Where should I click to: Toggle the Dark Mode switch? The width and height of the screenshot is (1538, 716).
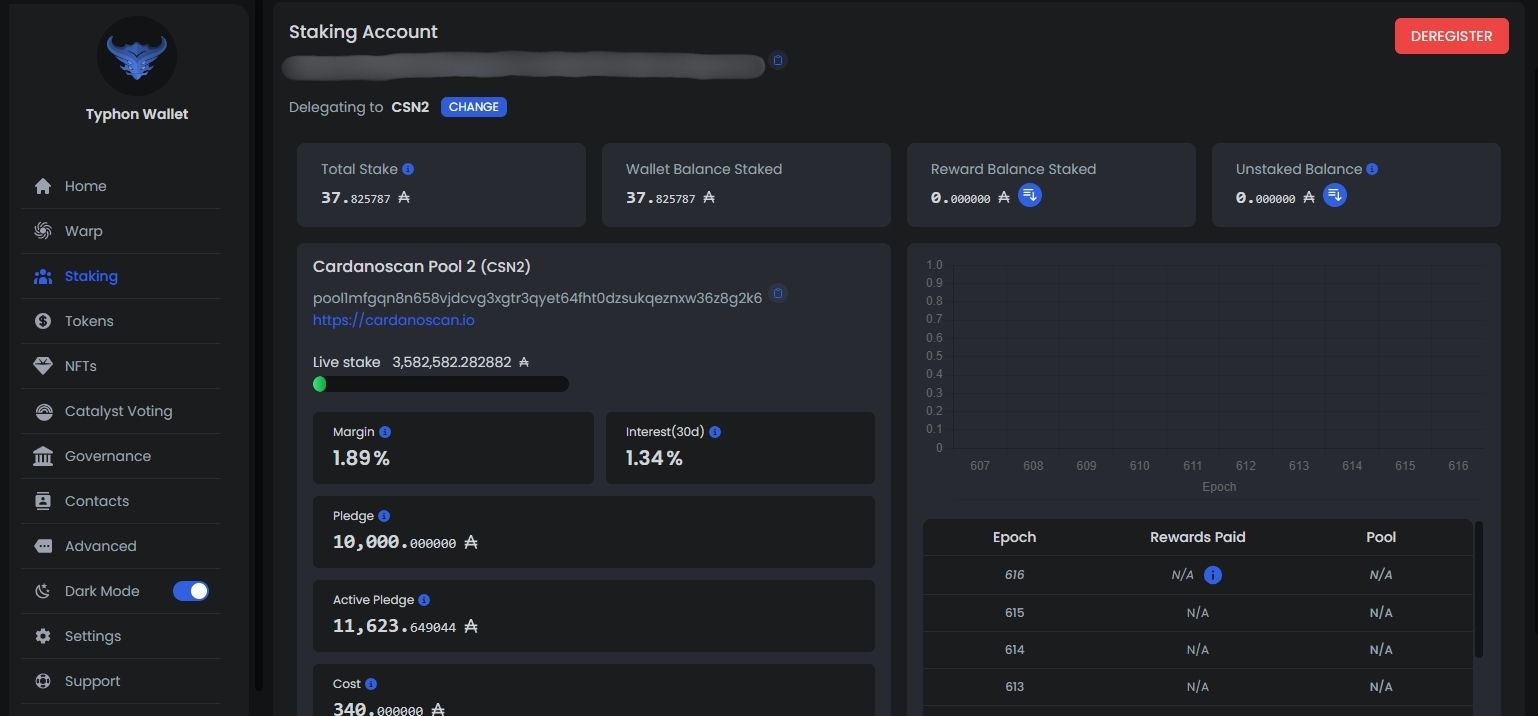(x=191, y=591)
